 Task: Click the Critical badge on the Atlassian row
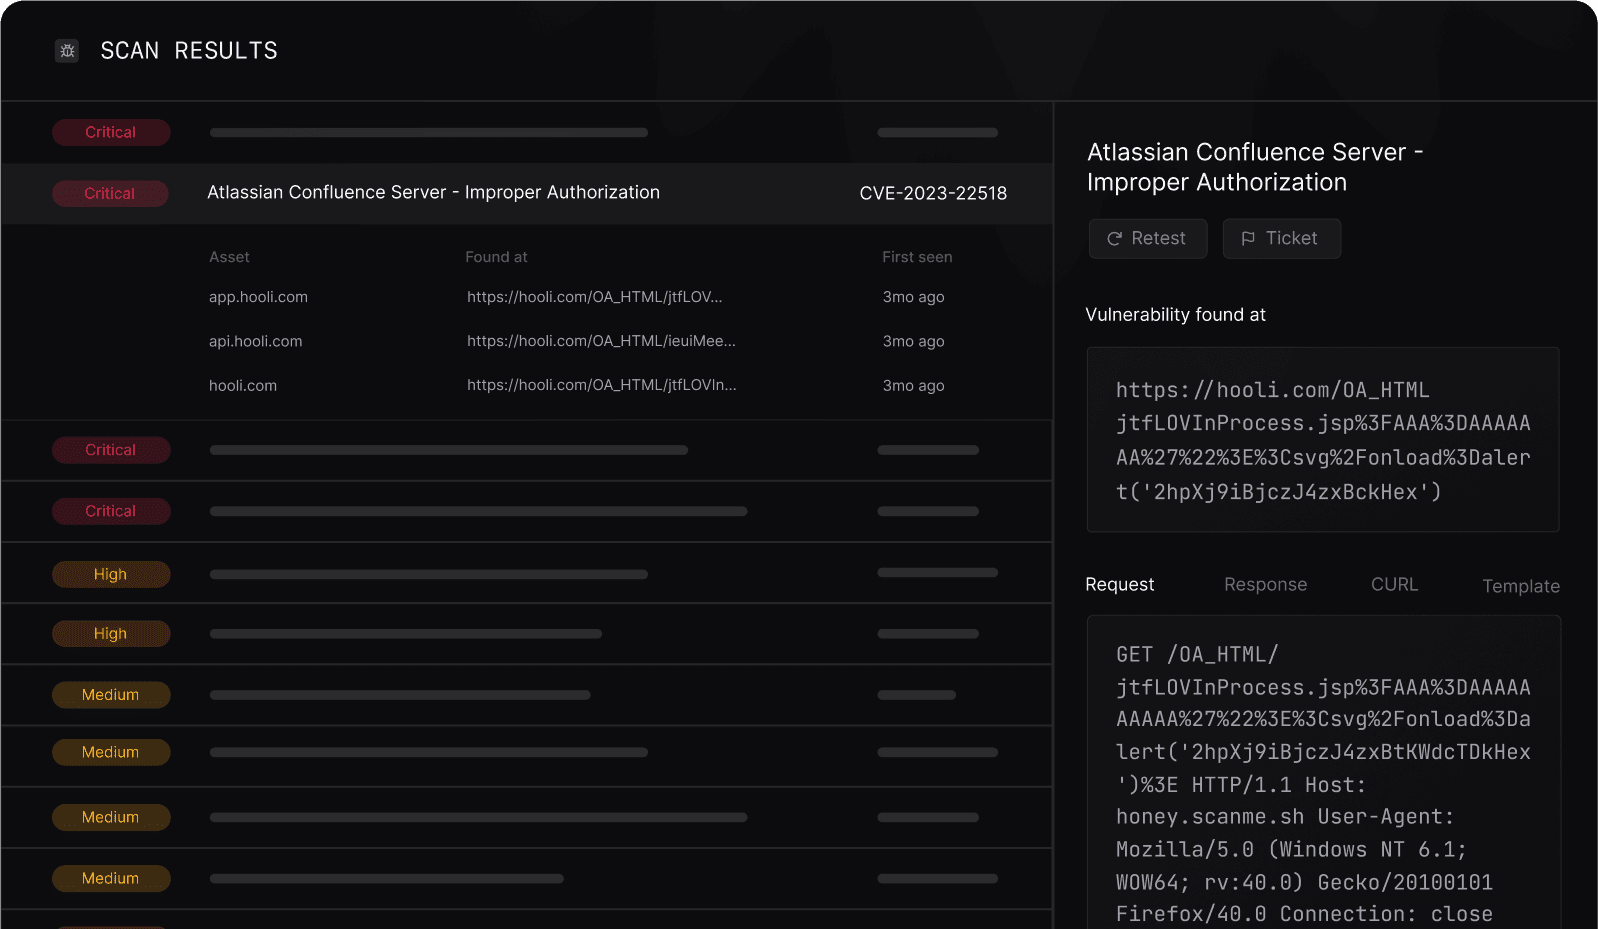(110, 194)
